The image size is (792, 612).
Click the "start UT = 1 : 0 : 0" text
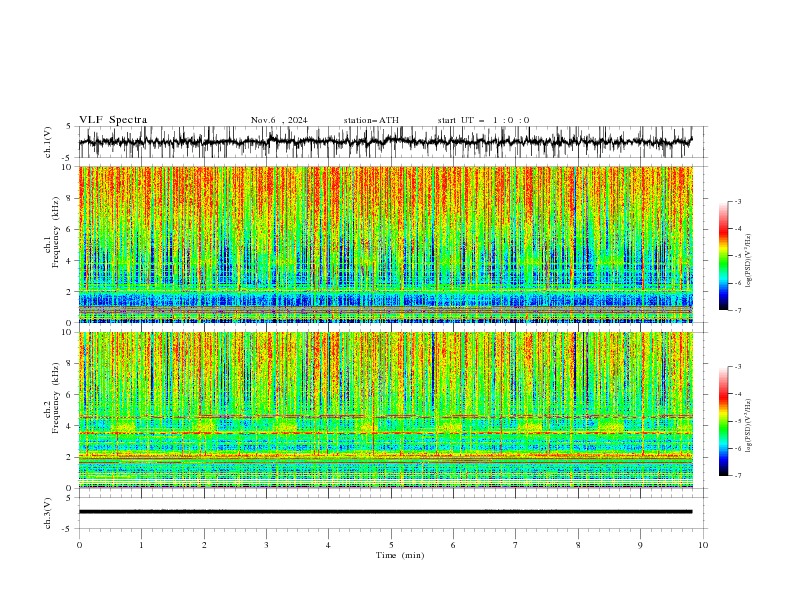483,120
